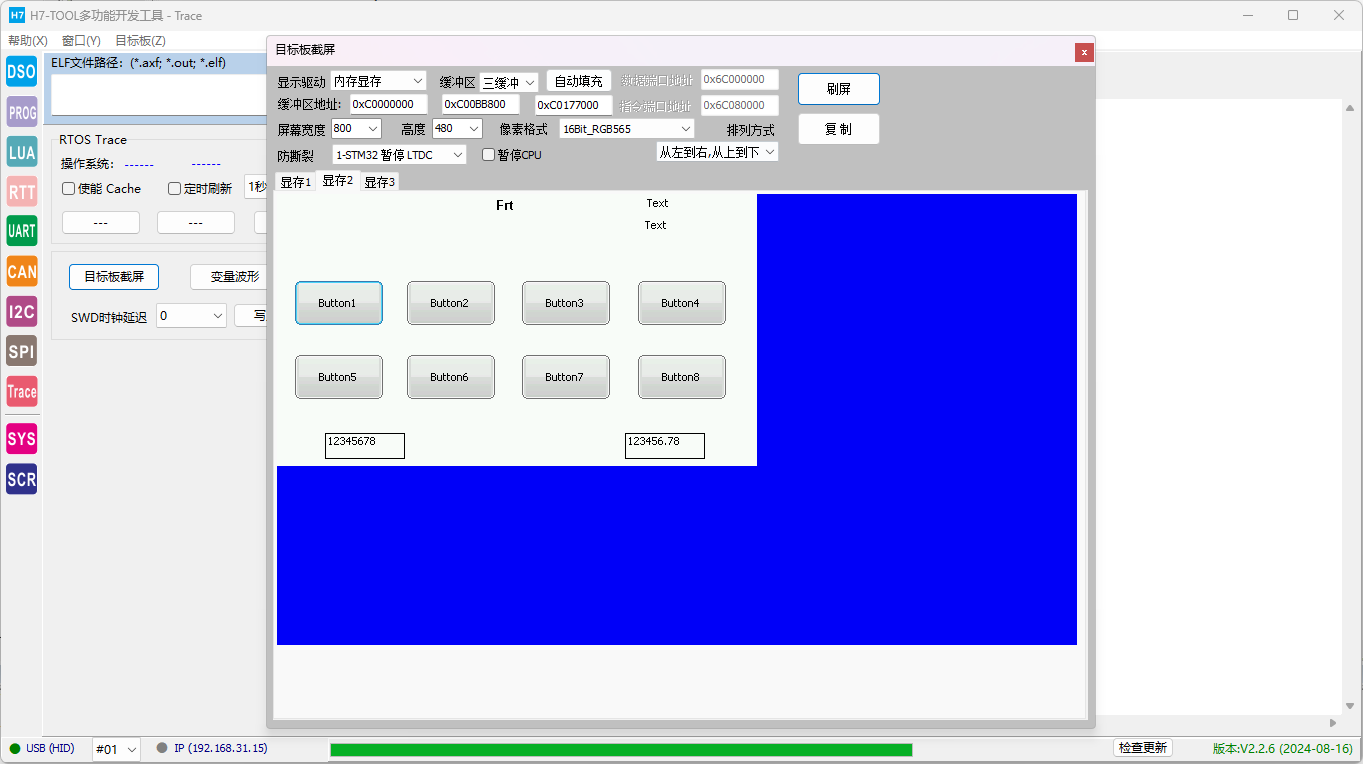Open the SWD时钟延迟 dropdown
This screenshot has height=764, width=1363.
coord(192,316)
